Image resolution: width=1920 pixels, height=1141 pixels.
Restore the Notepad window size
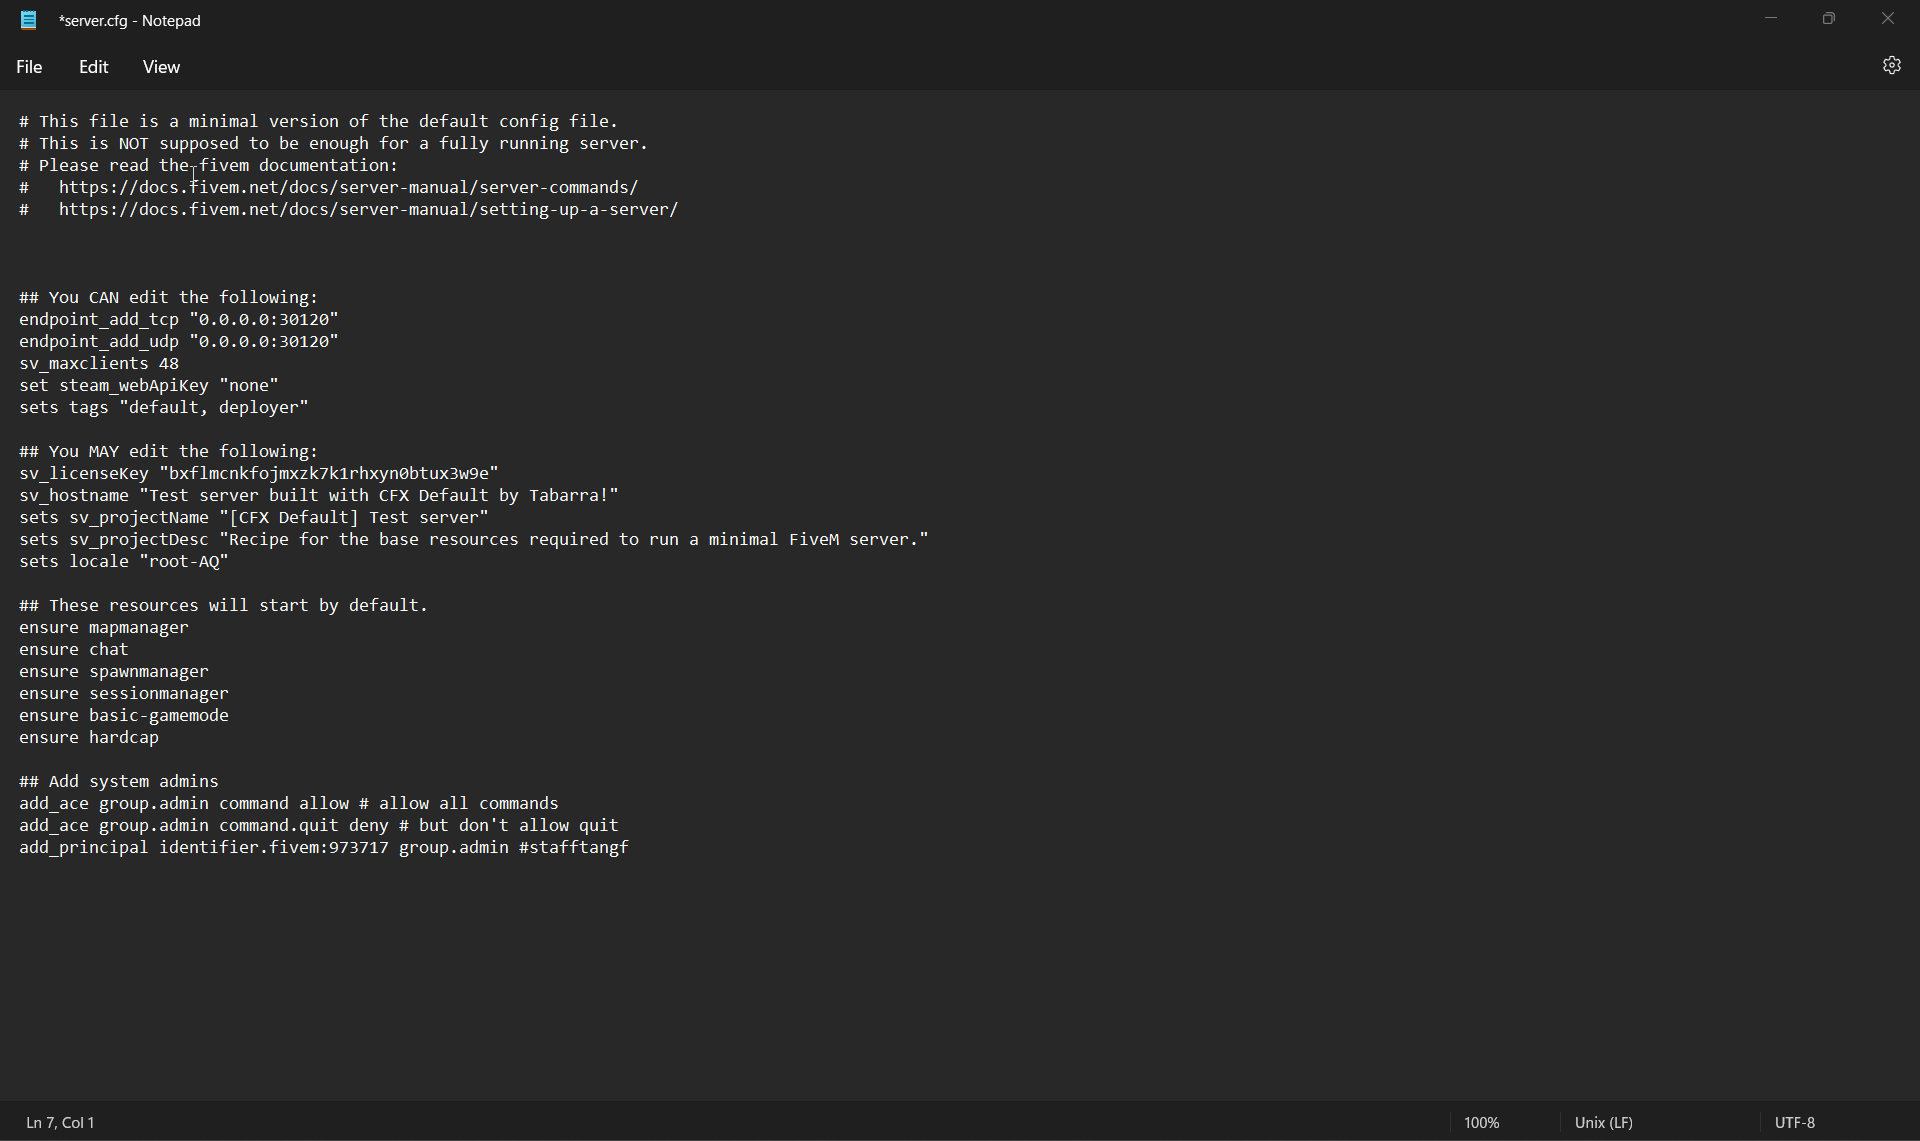tap(1829, 18)
